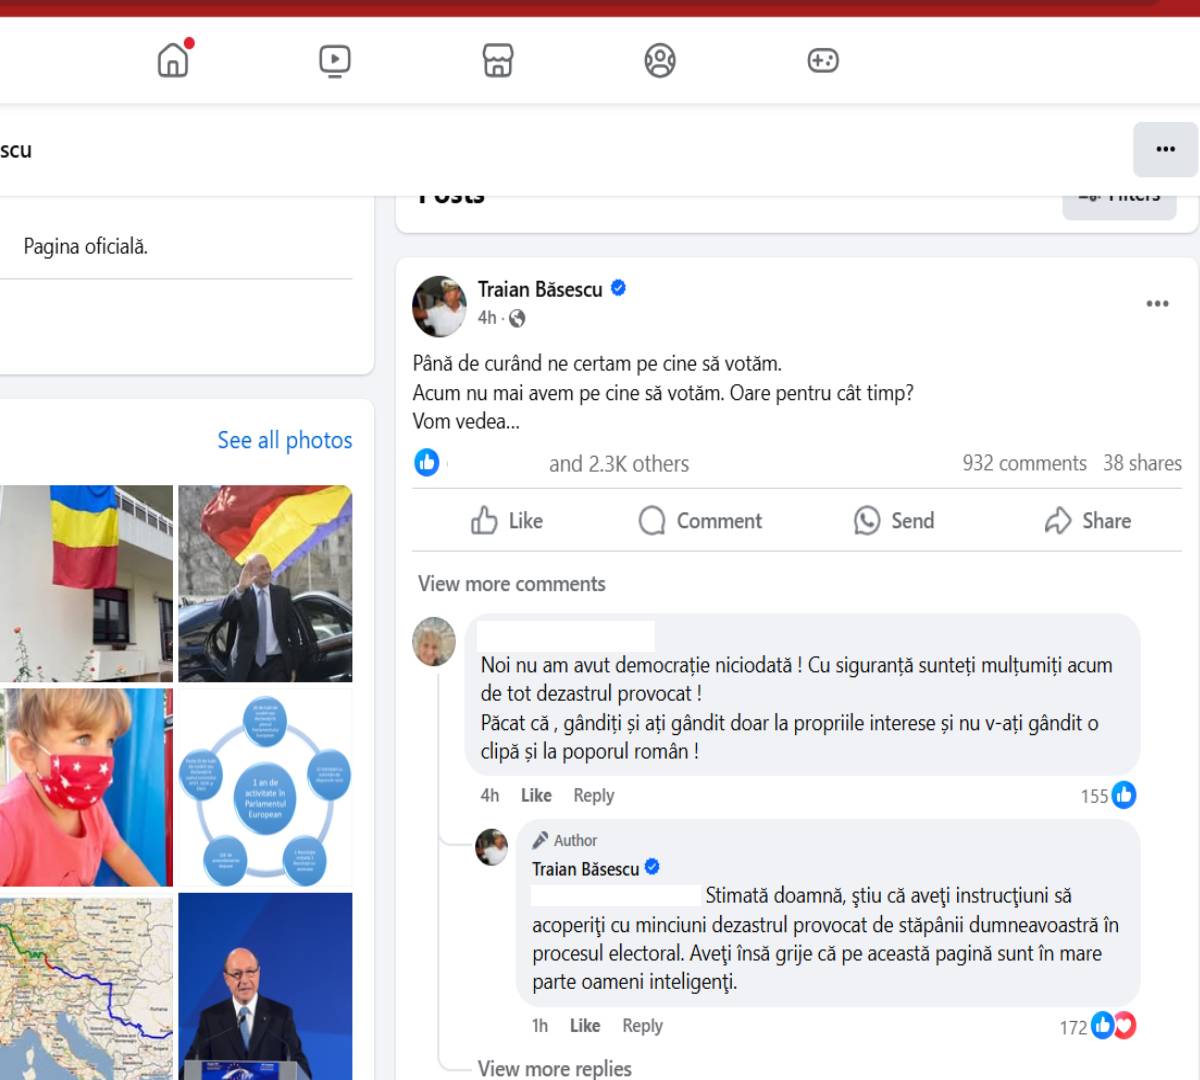The height and width of the screenshot is (1080, 1200).
Task: Click the verified badge beside post author name
Action: (618, 289)
